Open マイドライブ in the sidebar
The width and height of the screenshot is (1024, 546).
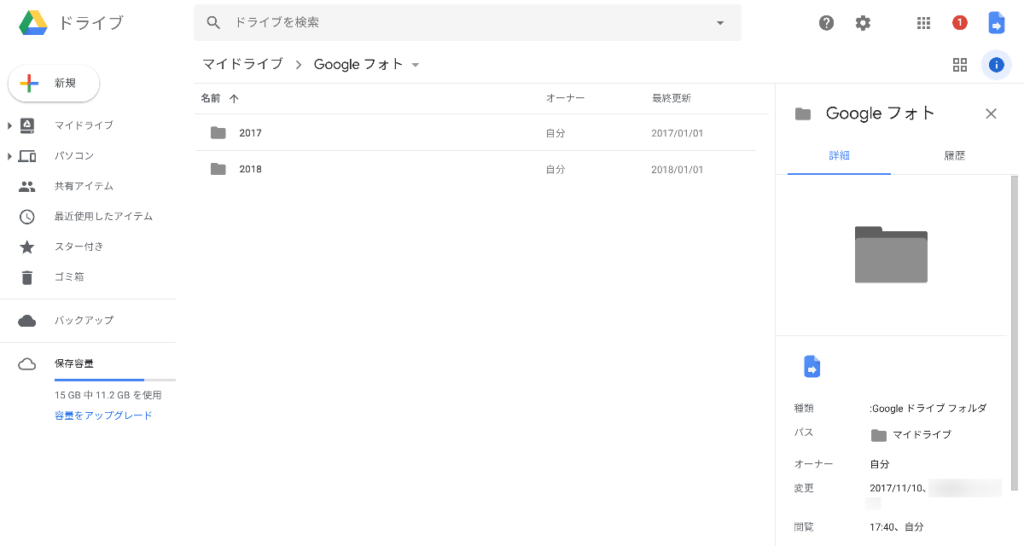(84, 125)
